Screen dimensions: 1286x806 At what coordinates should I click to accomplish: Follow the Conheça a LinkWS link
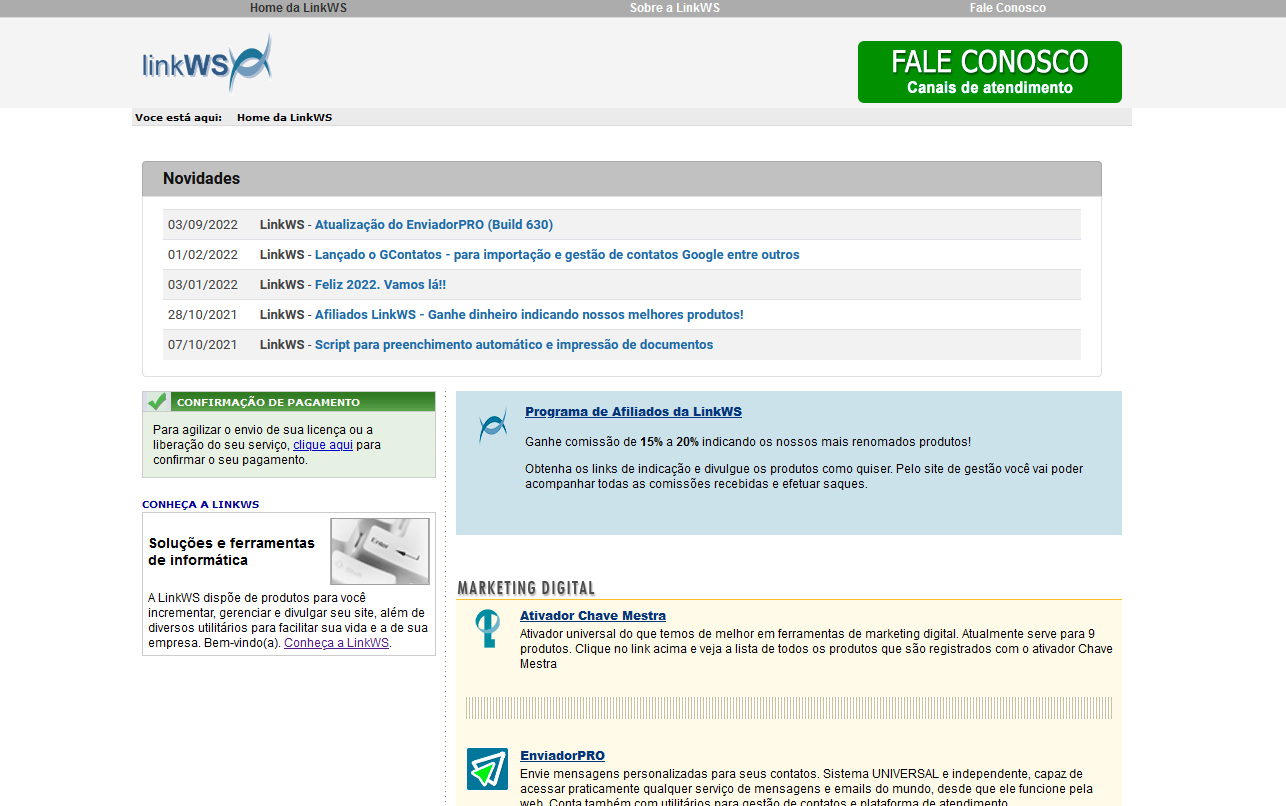[336, 643]
